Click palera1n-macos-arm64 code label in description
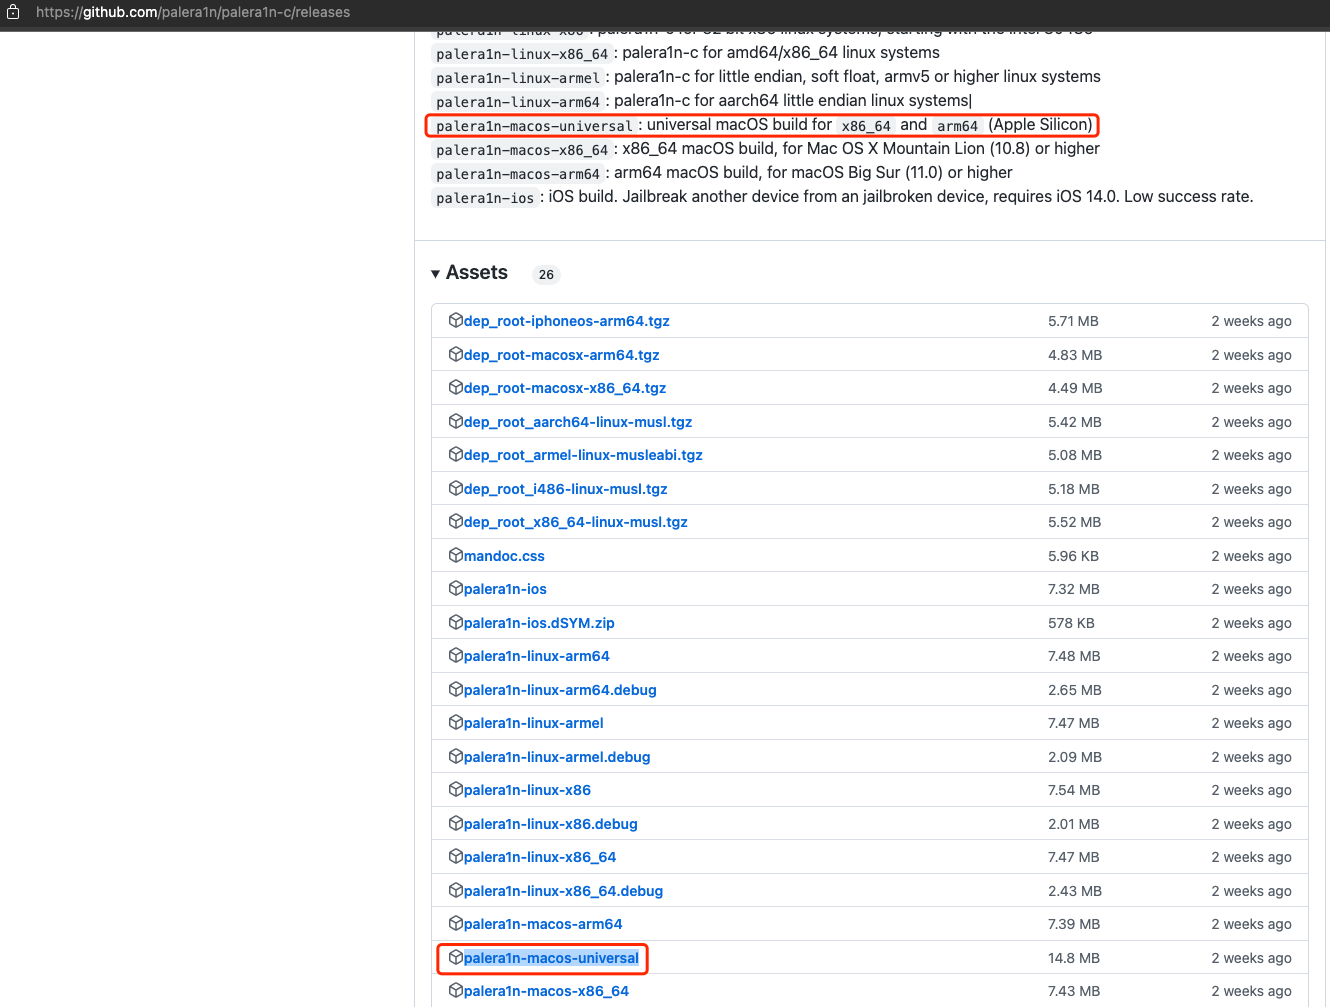1330x1007 pixels. coord(518,174)
